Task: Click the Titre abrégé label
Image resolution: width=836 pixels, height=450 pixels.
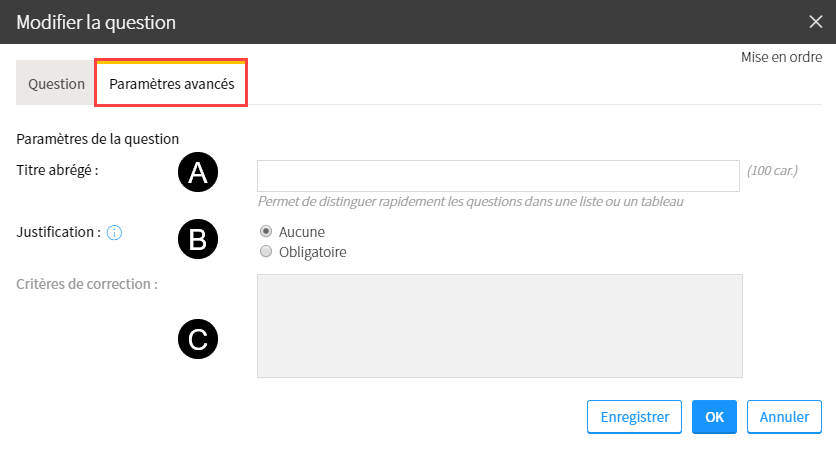Action: coord(58,170)
